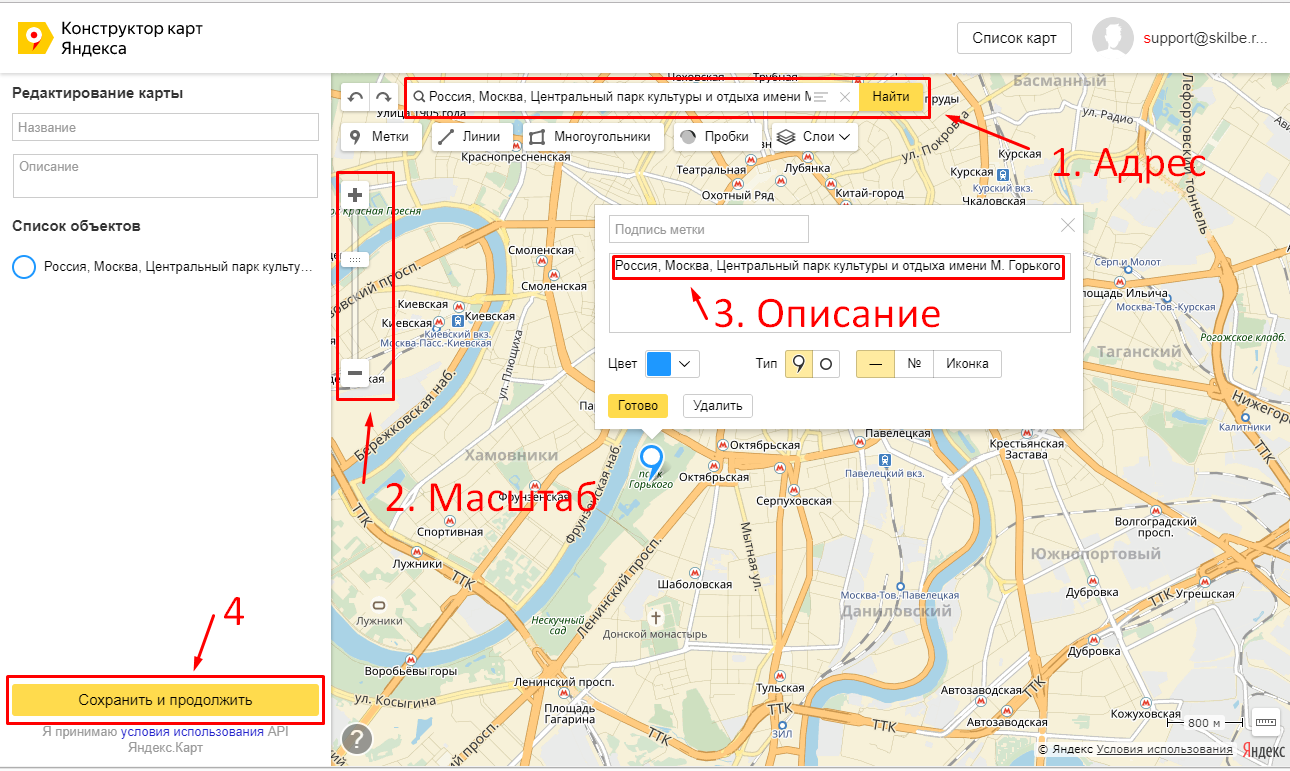Click the undo arrow icon
The width and height of the screenshot is (1290, 771).
click(355, 98)
